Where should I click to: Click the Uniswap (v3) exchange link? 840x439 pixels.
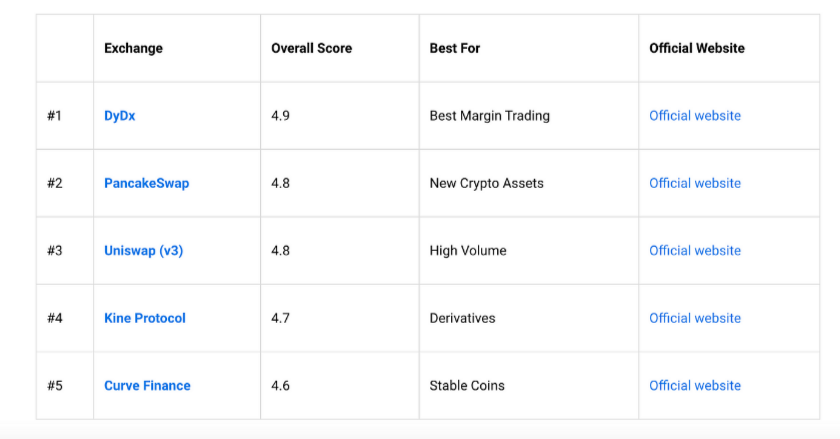pyautogui.click(x=143, y=251)
